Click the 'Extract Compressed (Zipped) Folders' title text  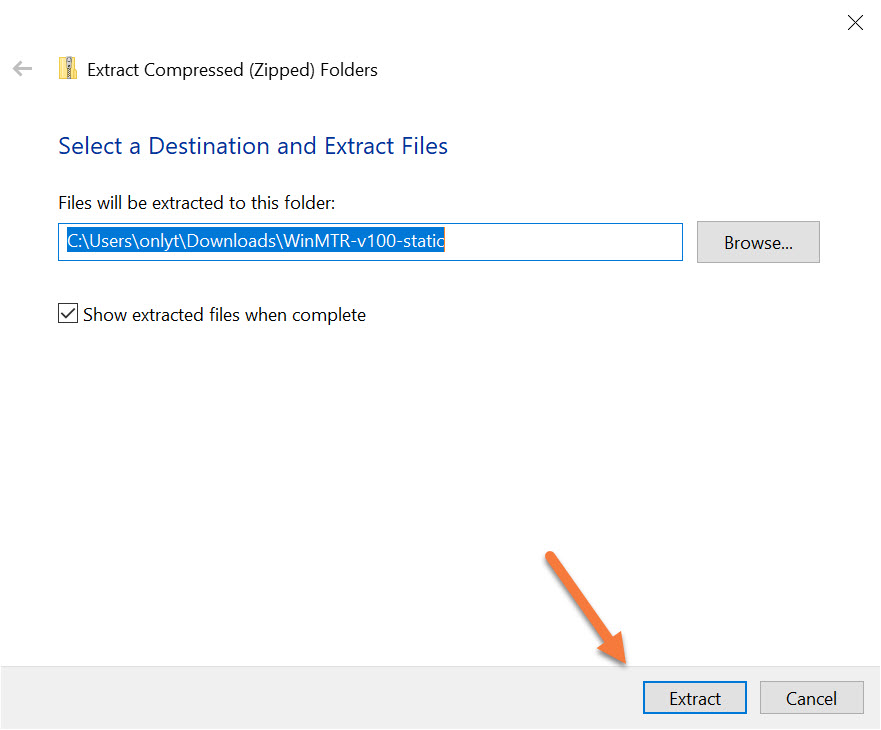pos(232,70)
